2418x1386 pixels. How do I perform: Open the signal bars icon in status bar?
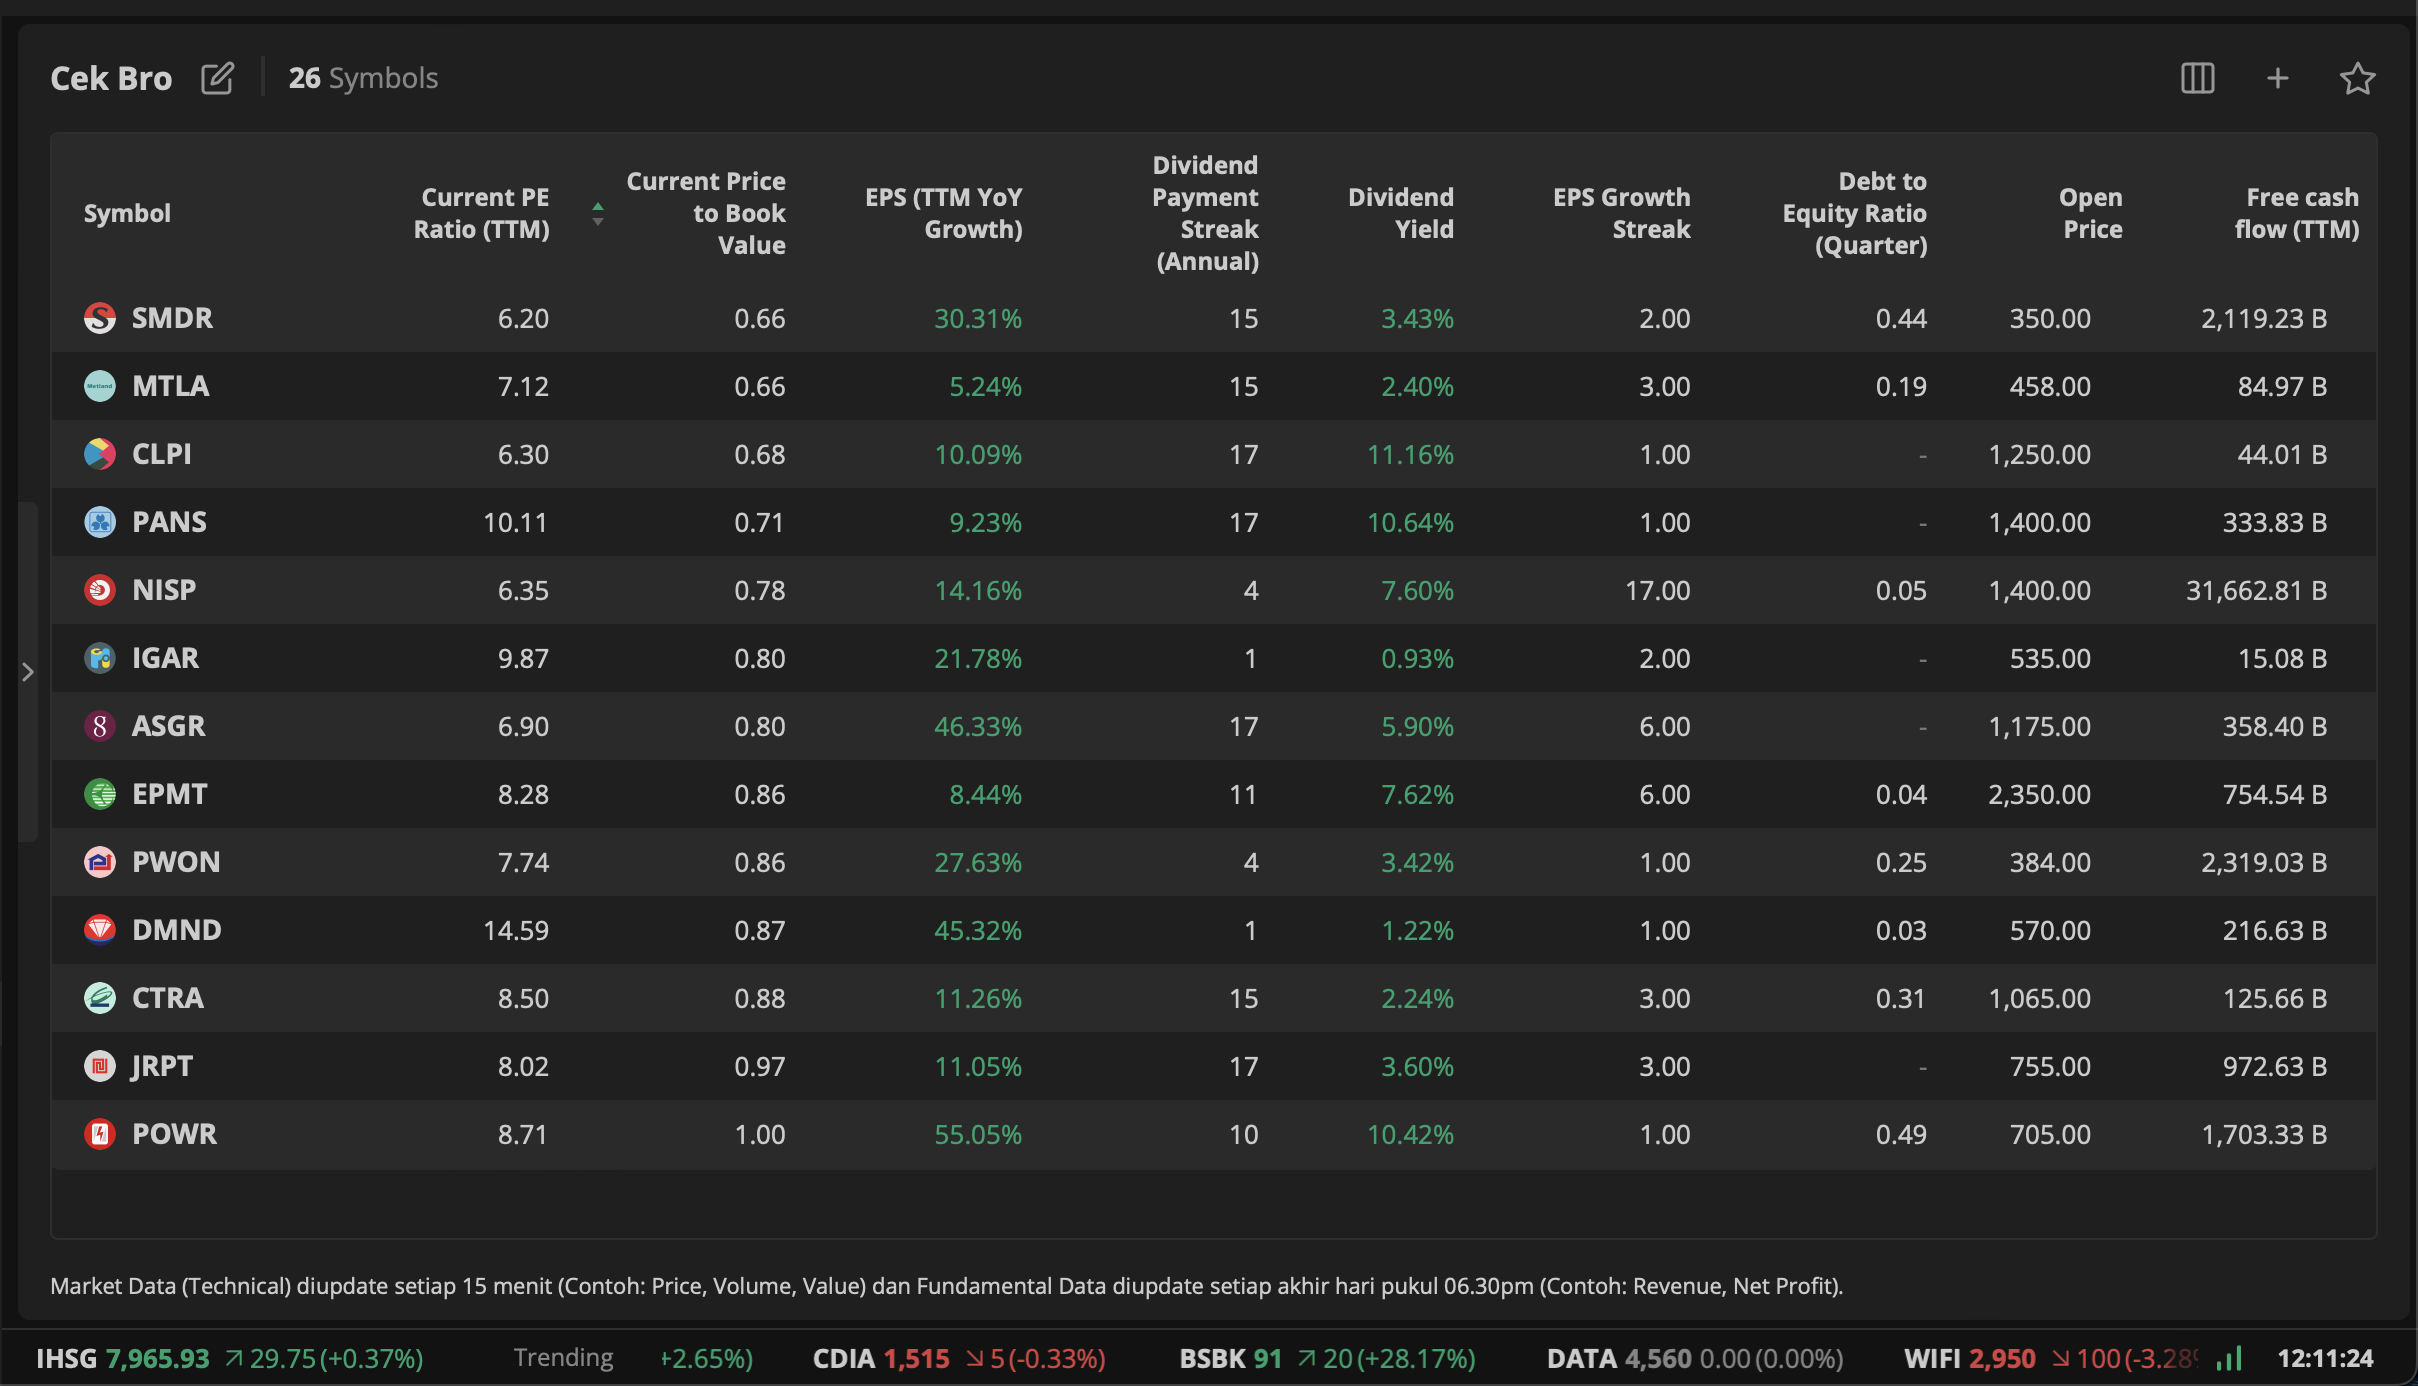click(x=2229, y=1358)
